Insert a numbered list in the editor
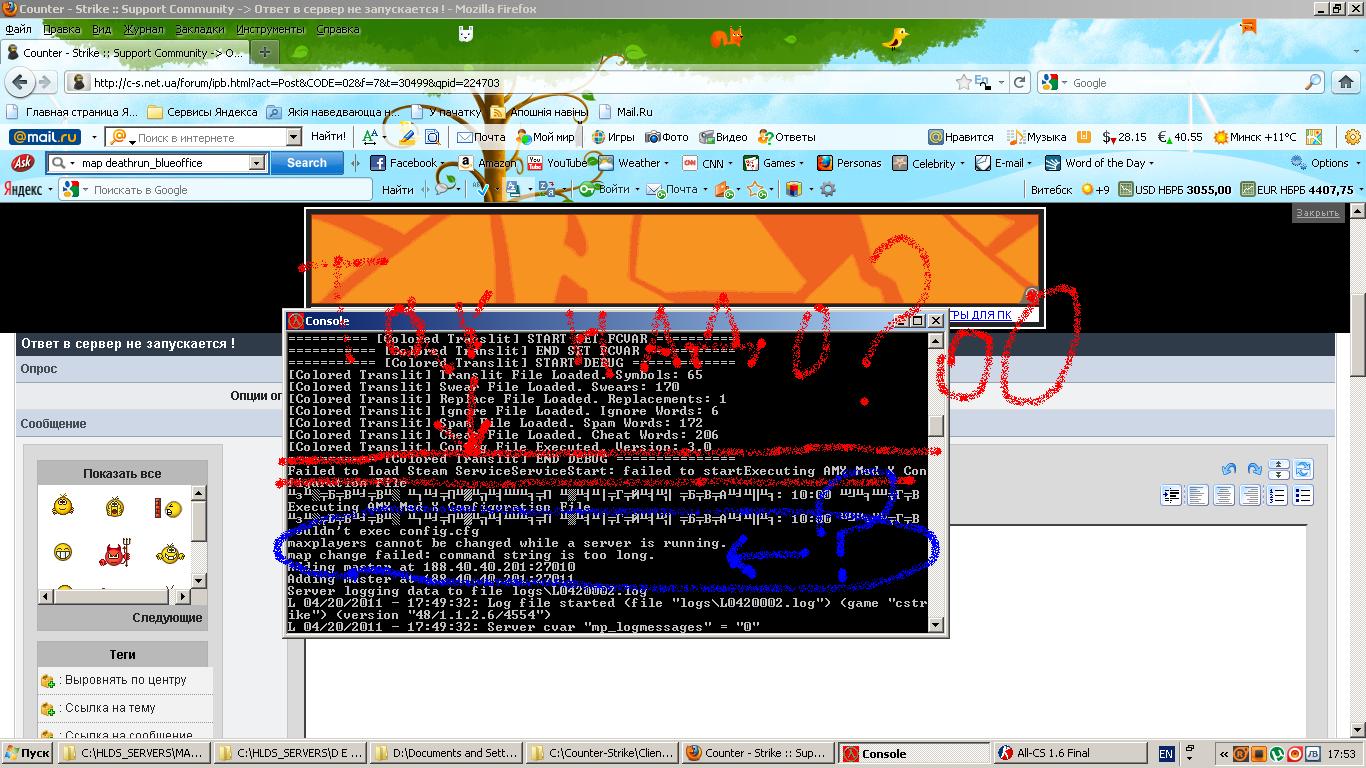Image resolution: width=1366 pixels, height=768 pixels. (1276, 495)
